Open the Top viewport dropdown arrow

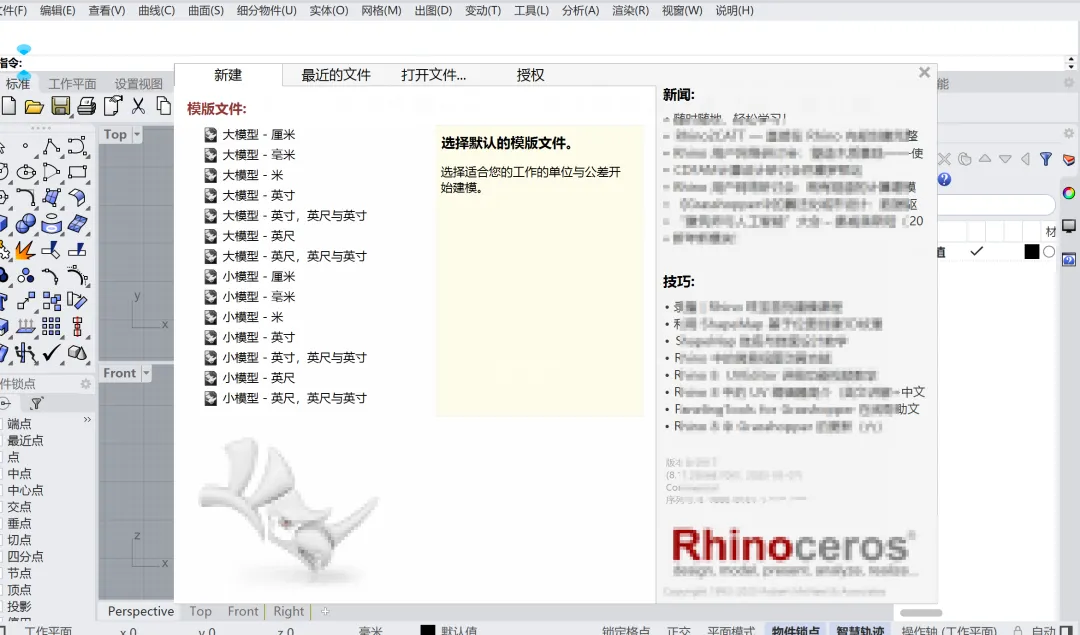pyautogui.click(x=137, y=134)
